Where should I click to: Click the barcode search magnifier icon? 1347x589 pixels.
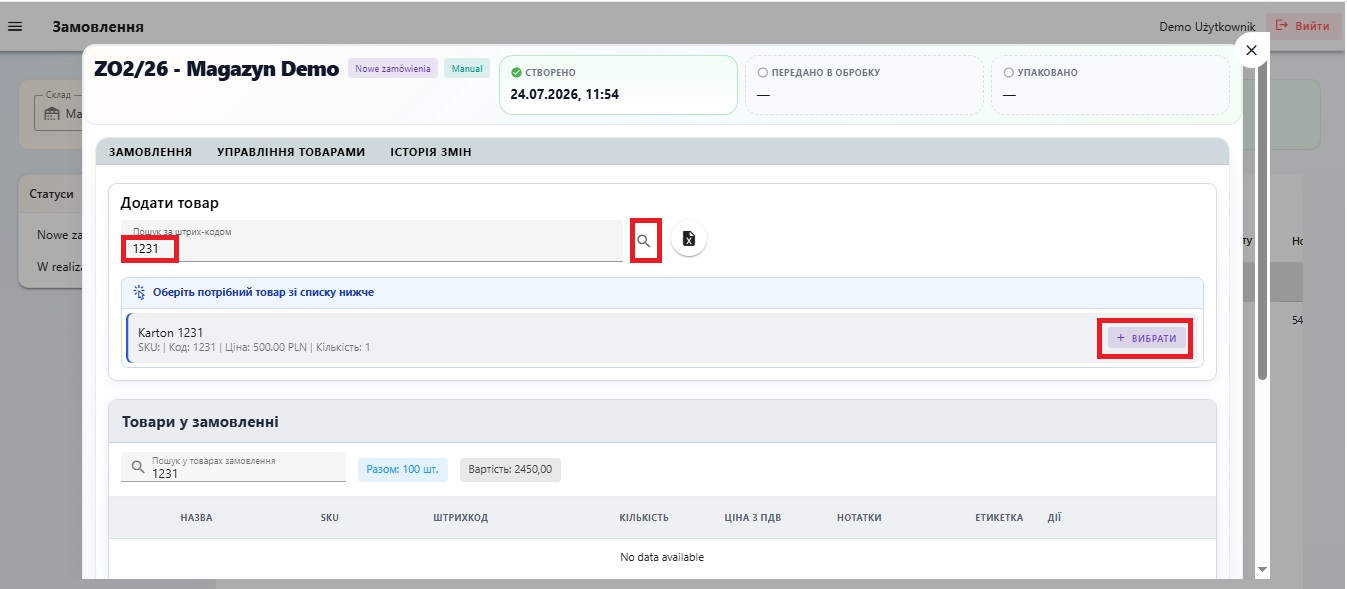pos(644,241)
